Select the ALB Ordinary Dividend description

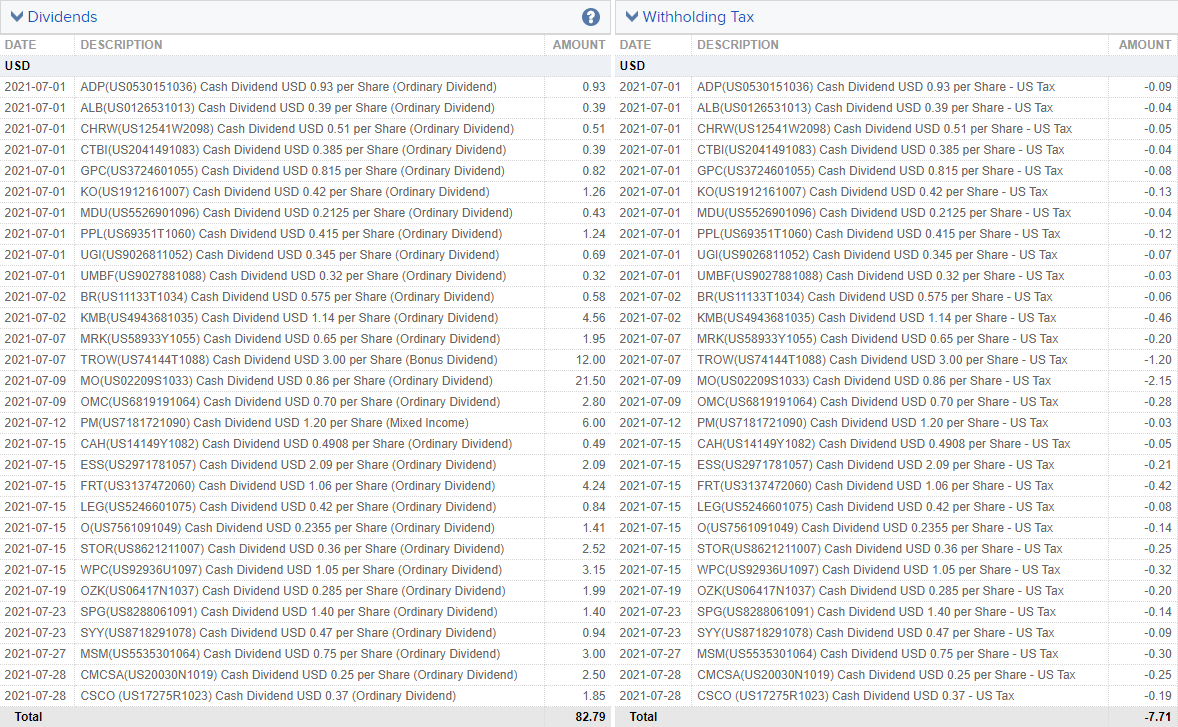(x=288, y=108)
